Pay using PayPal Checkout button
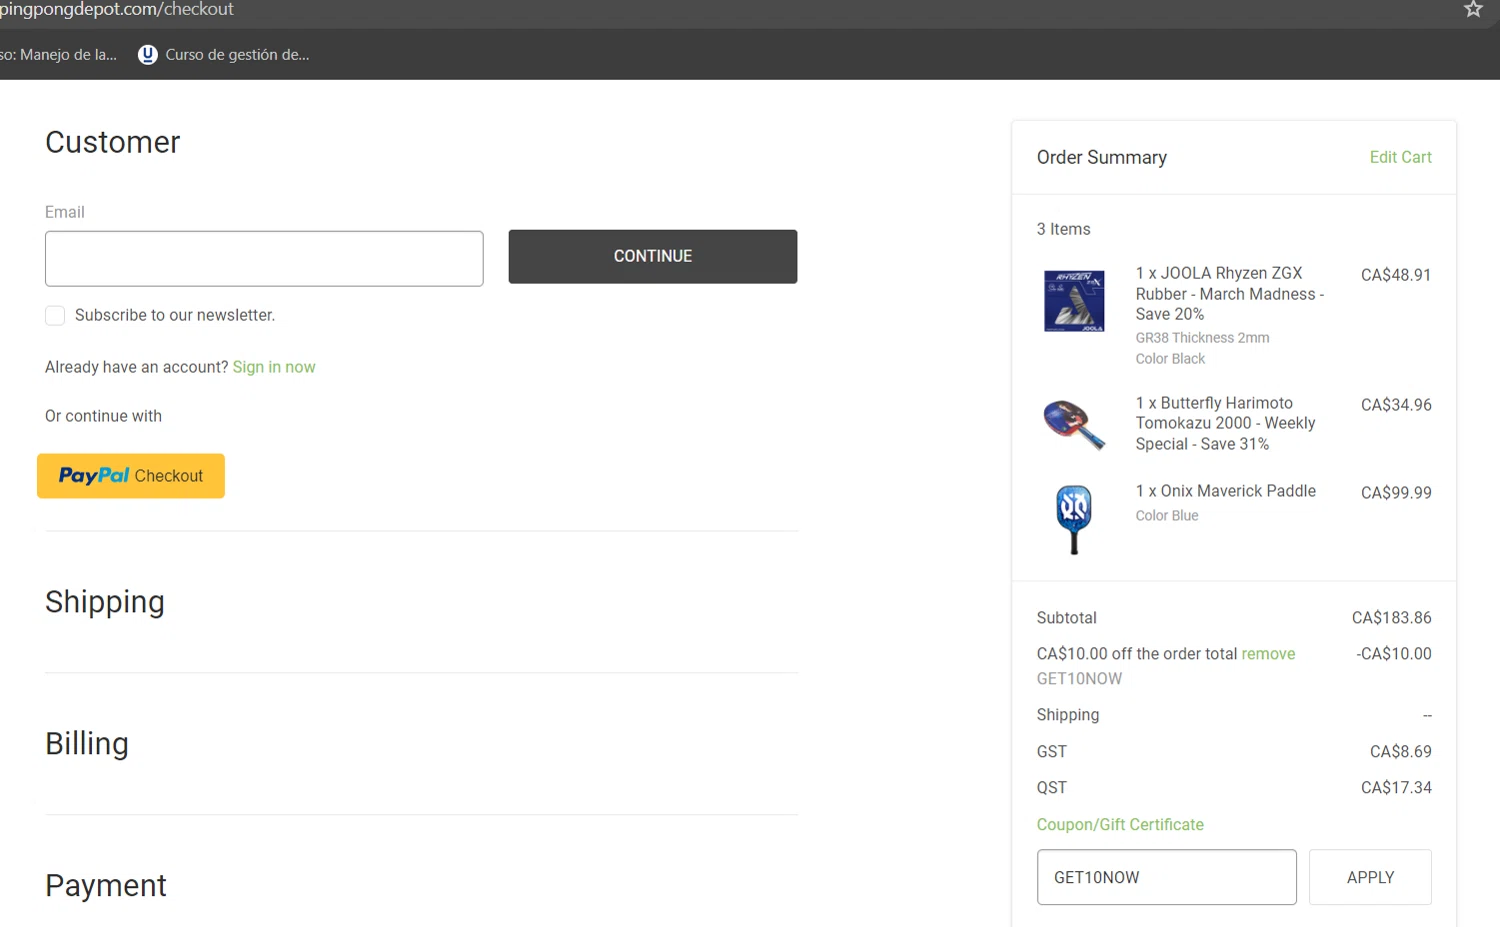This screenshot has width=1500, height=927. (x=131, y=476)
